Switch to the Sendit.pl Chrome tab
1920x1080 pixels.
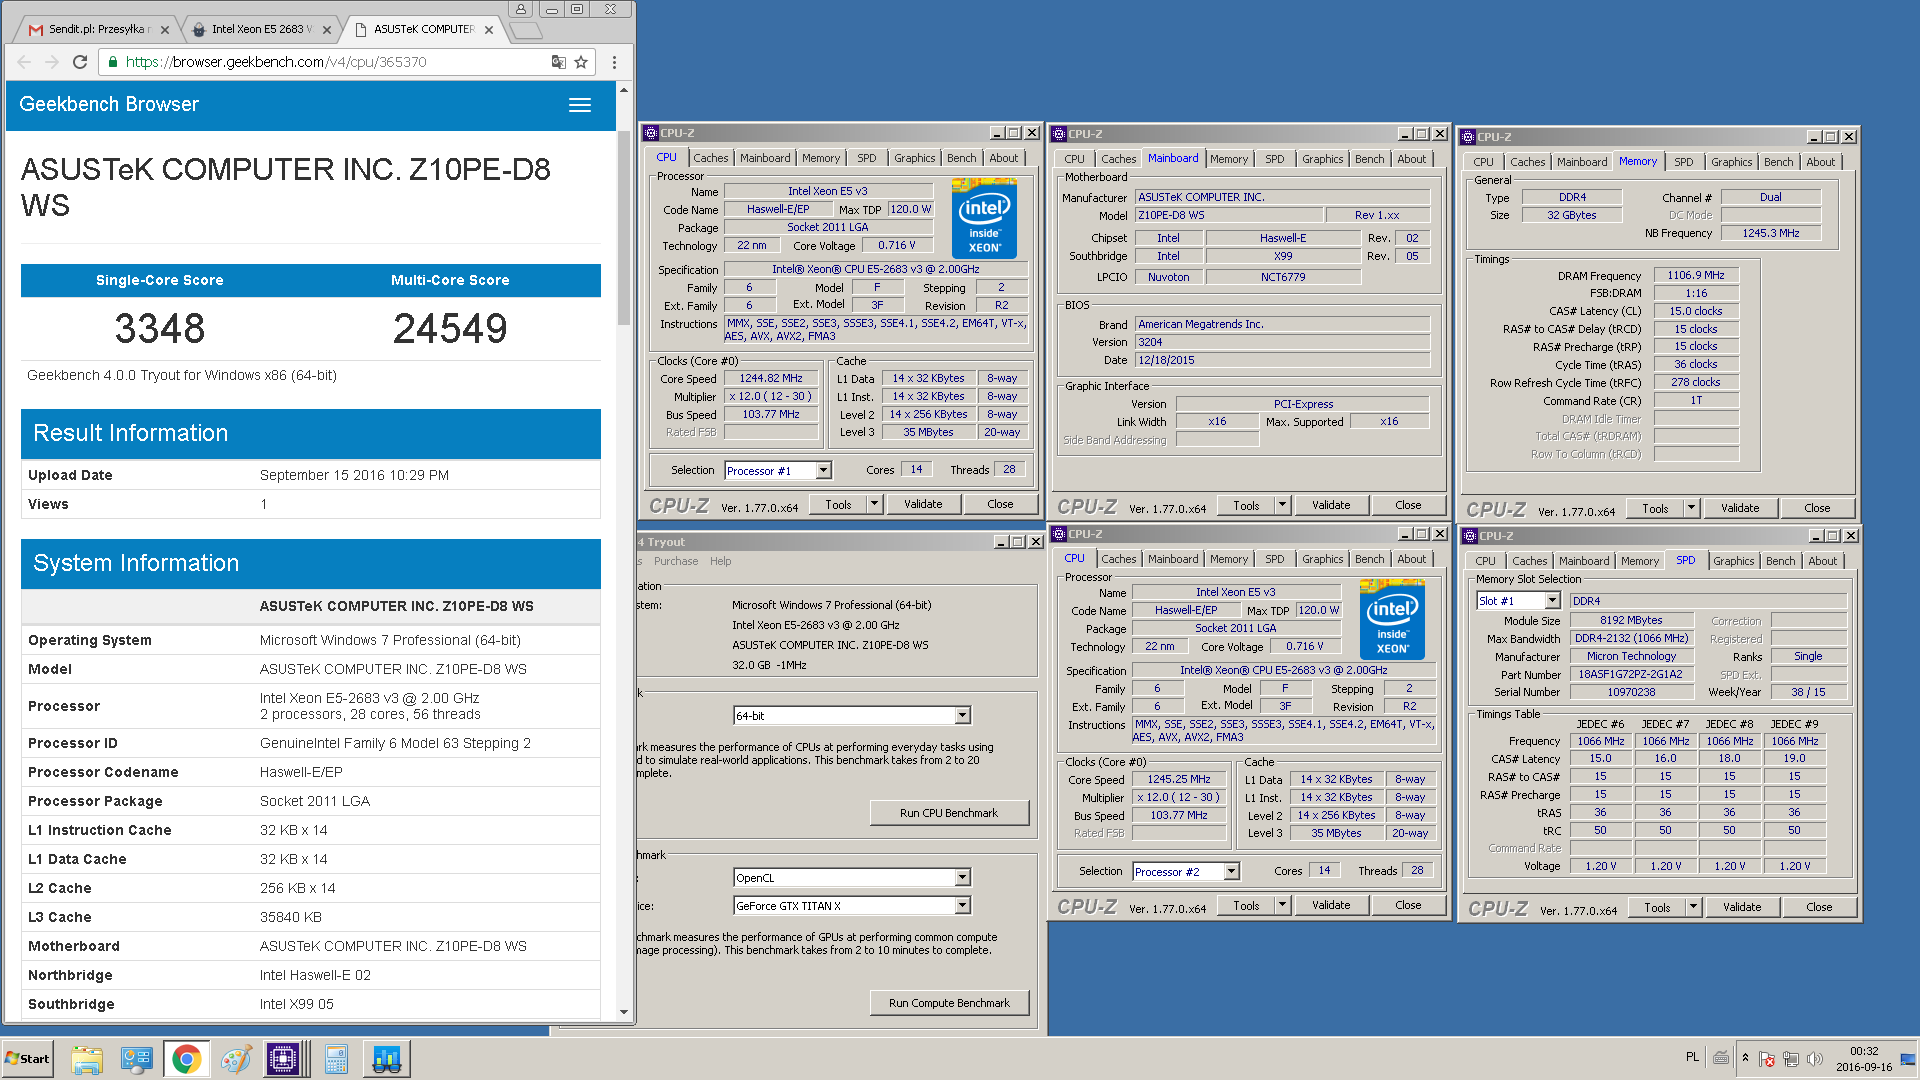[97, 29]
